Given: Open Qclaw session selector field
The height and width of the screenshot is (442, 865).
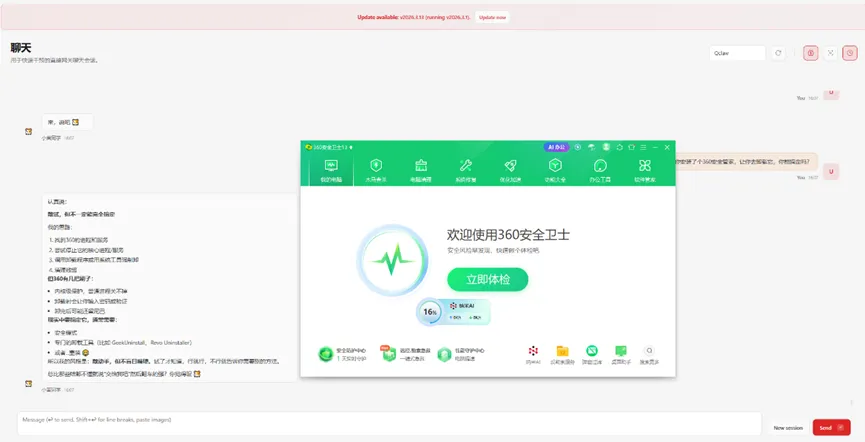Looking at the screenshot, I should pyautogui.click(x=738, y=53).
